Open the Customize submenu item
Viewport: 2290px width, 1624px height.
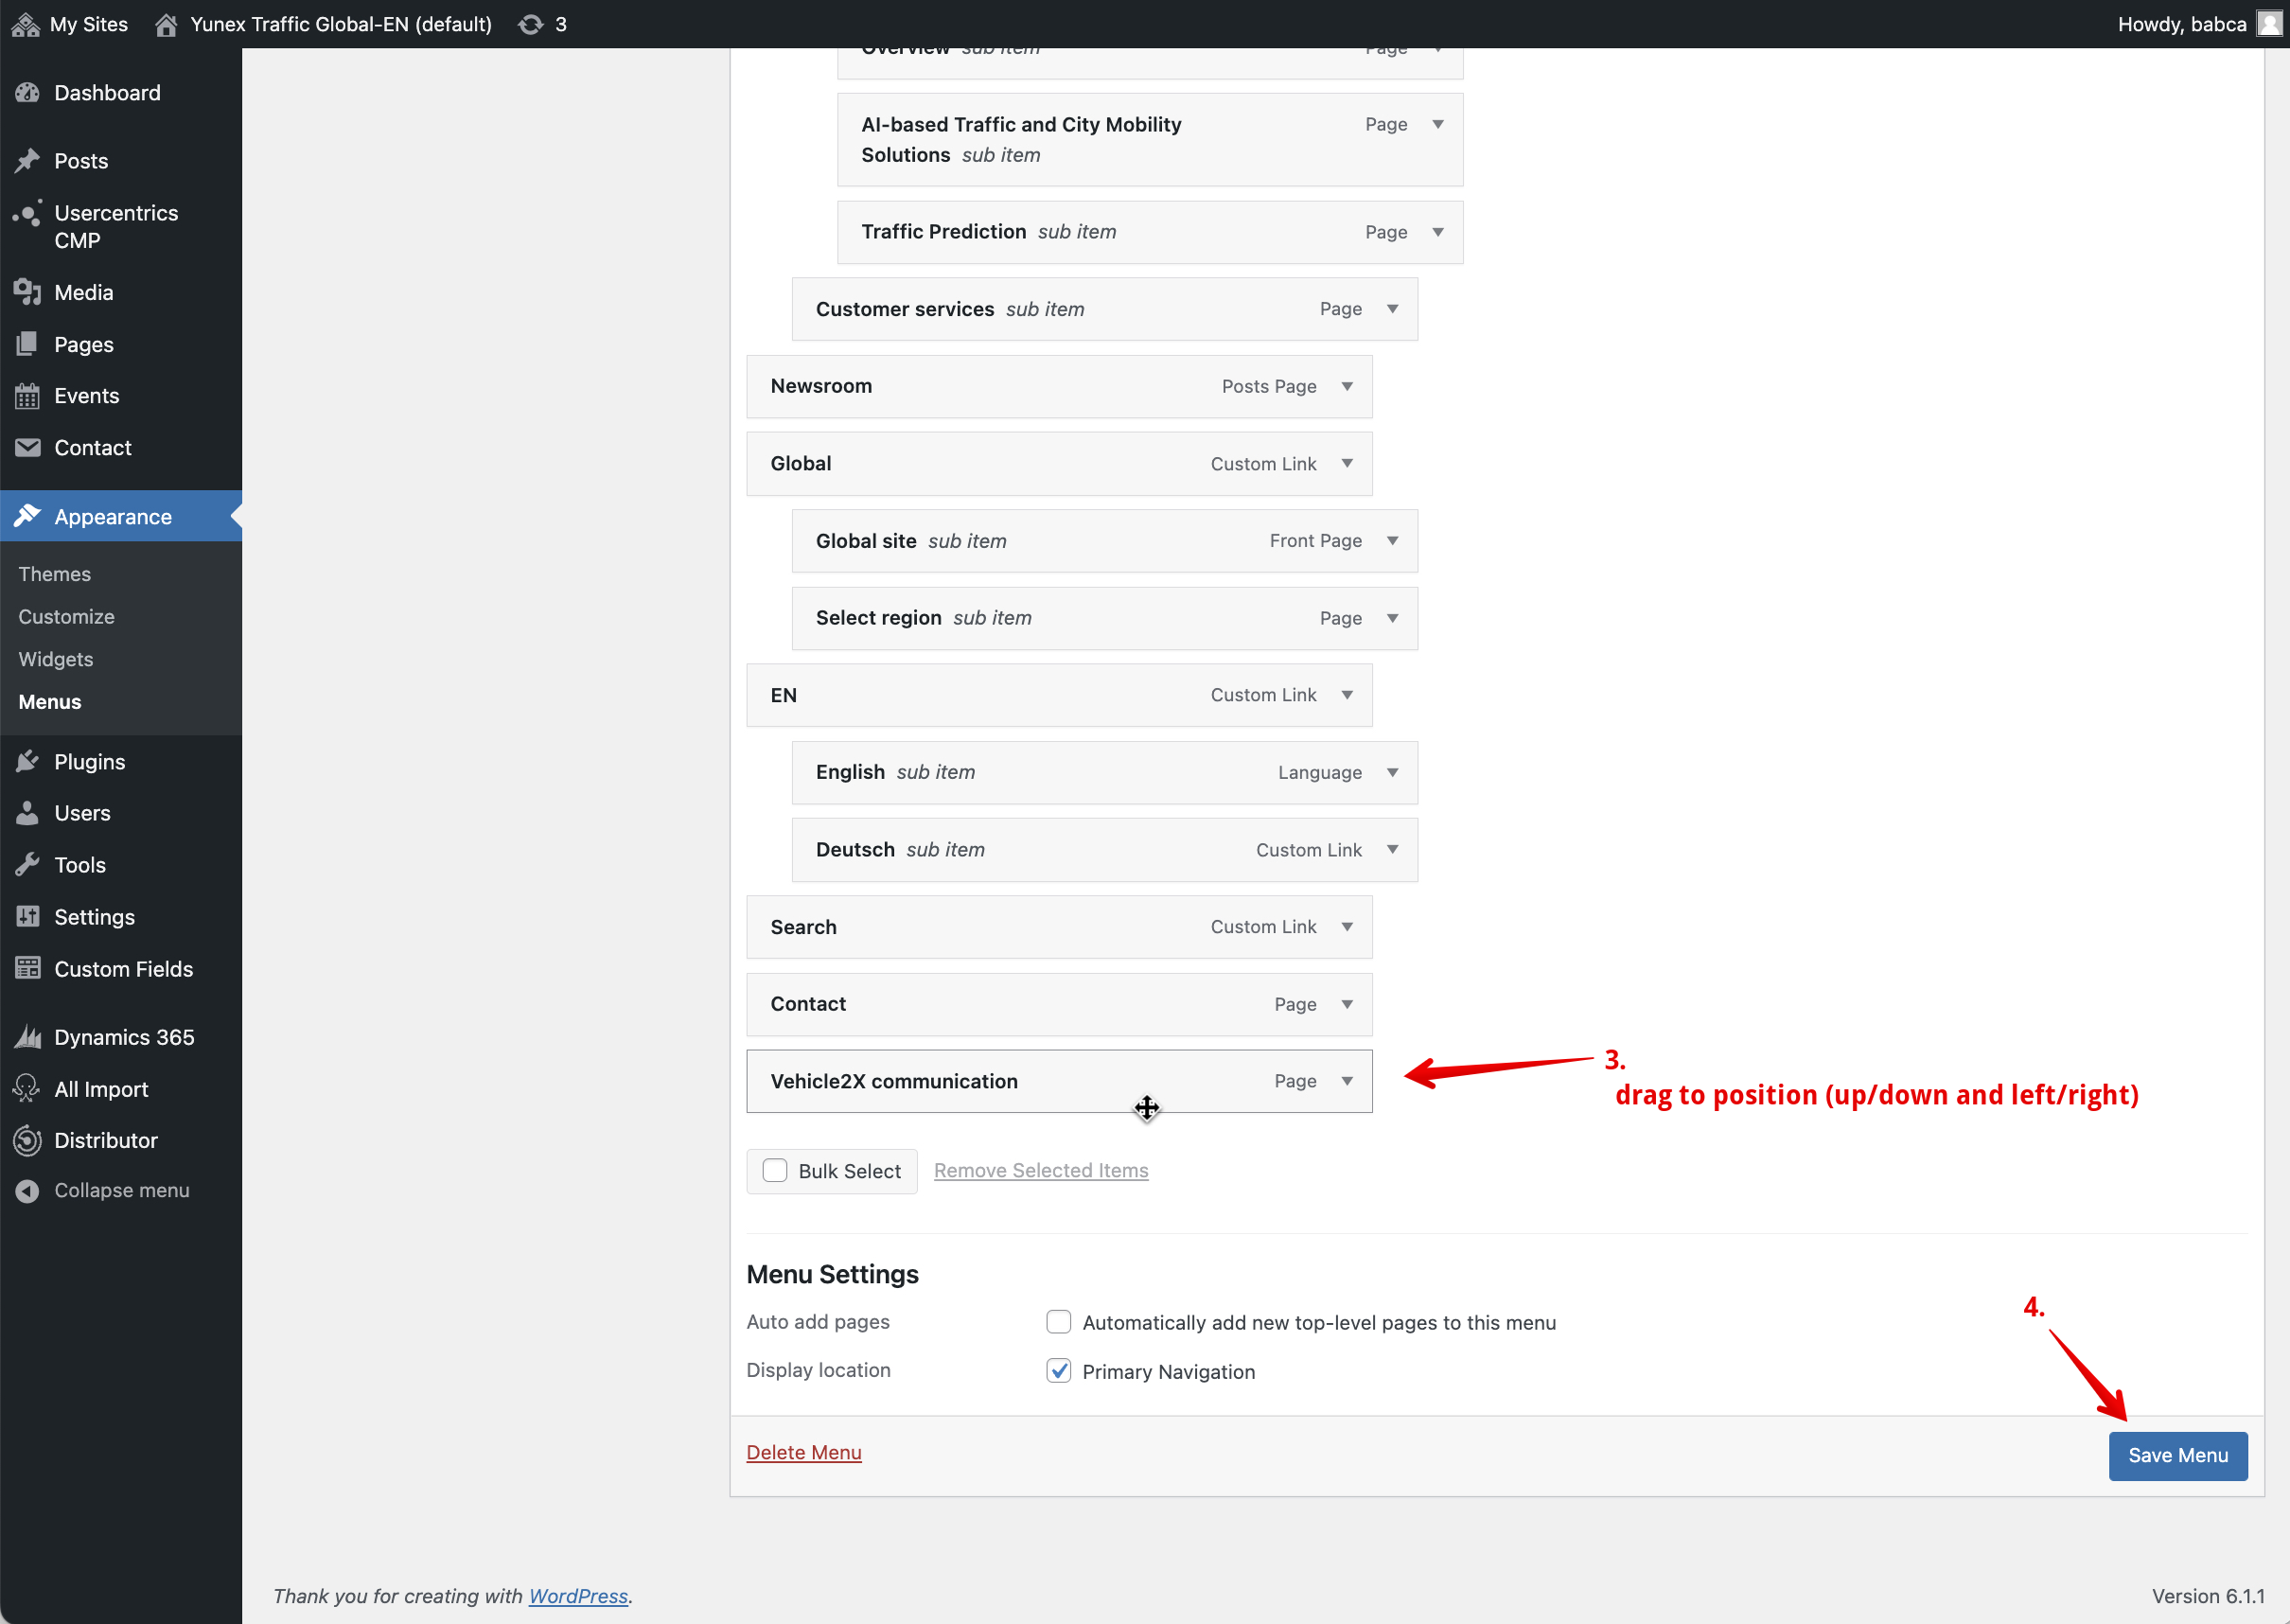(66, 616)
